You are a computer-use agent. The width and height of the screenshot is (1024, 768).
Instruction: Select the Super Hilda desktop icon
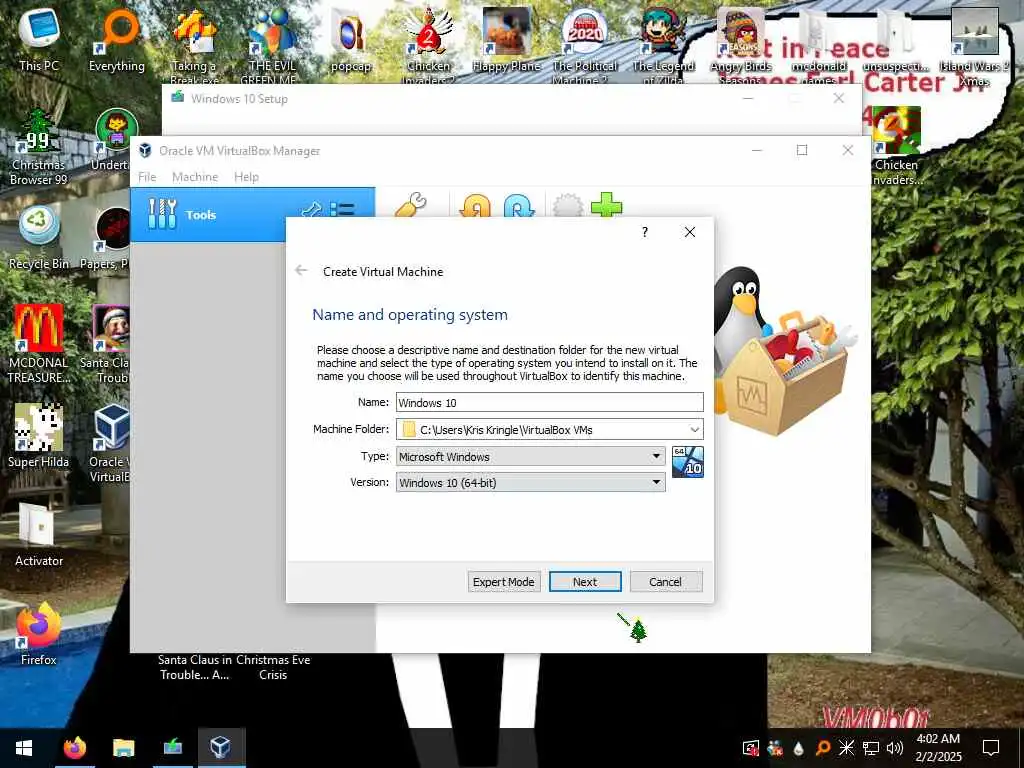point(39,435)
